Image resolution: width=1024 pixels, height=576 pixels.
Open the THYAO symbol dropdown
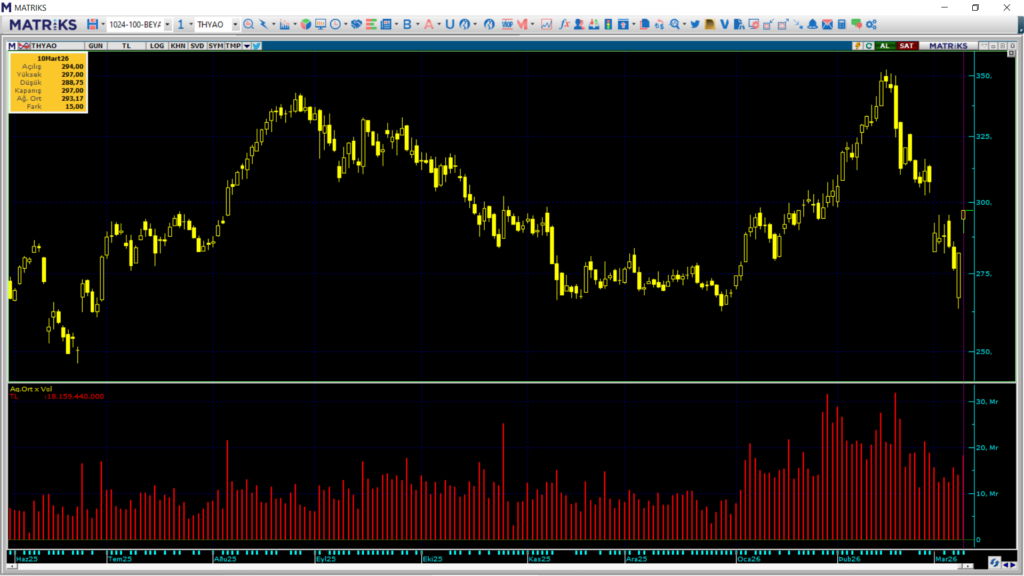(235, 24)
